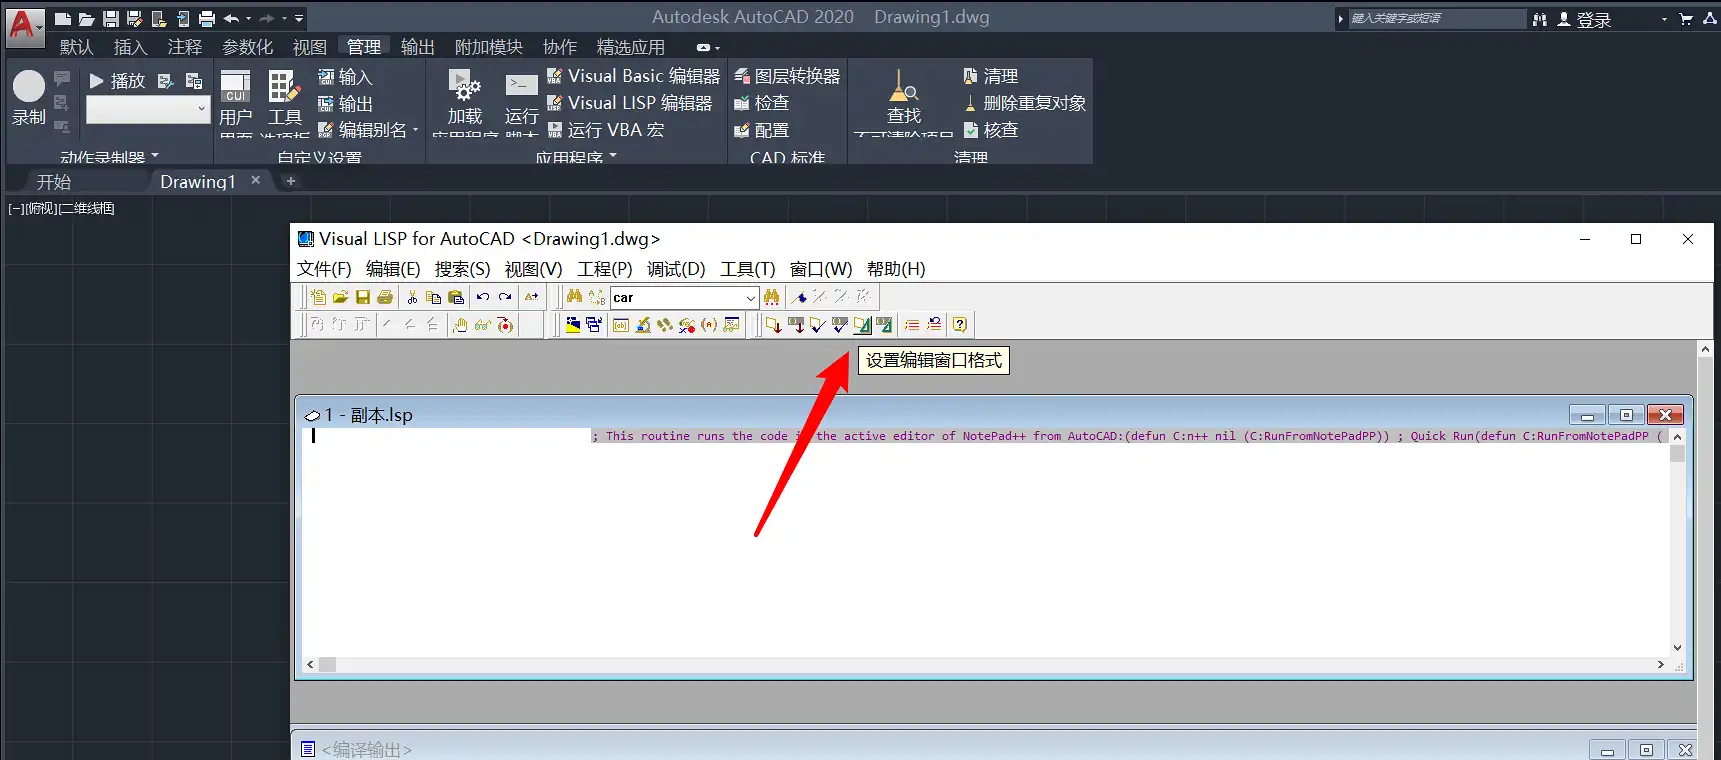Click the 图层转换器 button

click(x=787, y=76)
